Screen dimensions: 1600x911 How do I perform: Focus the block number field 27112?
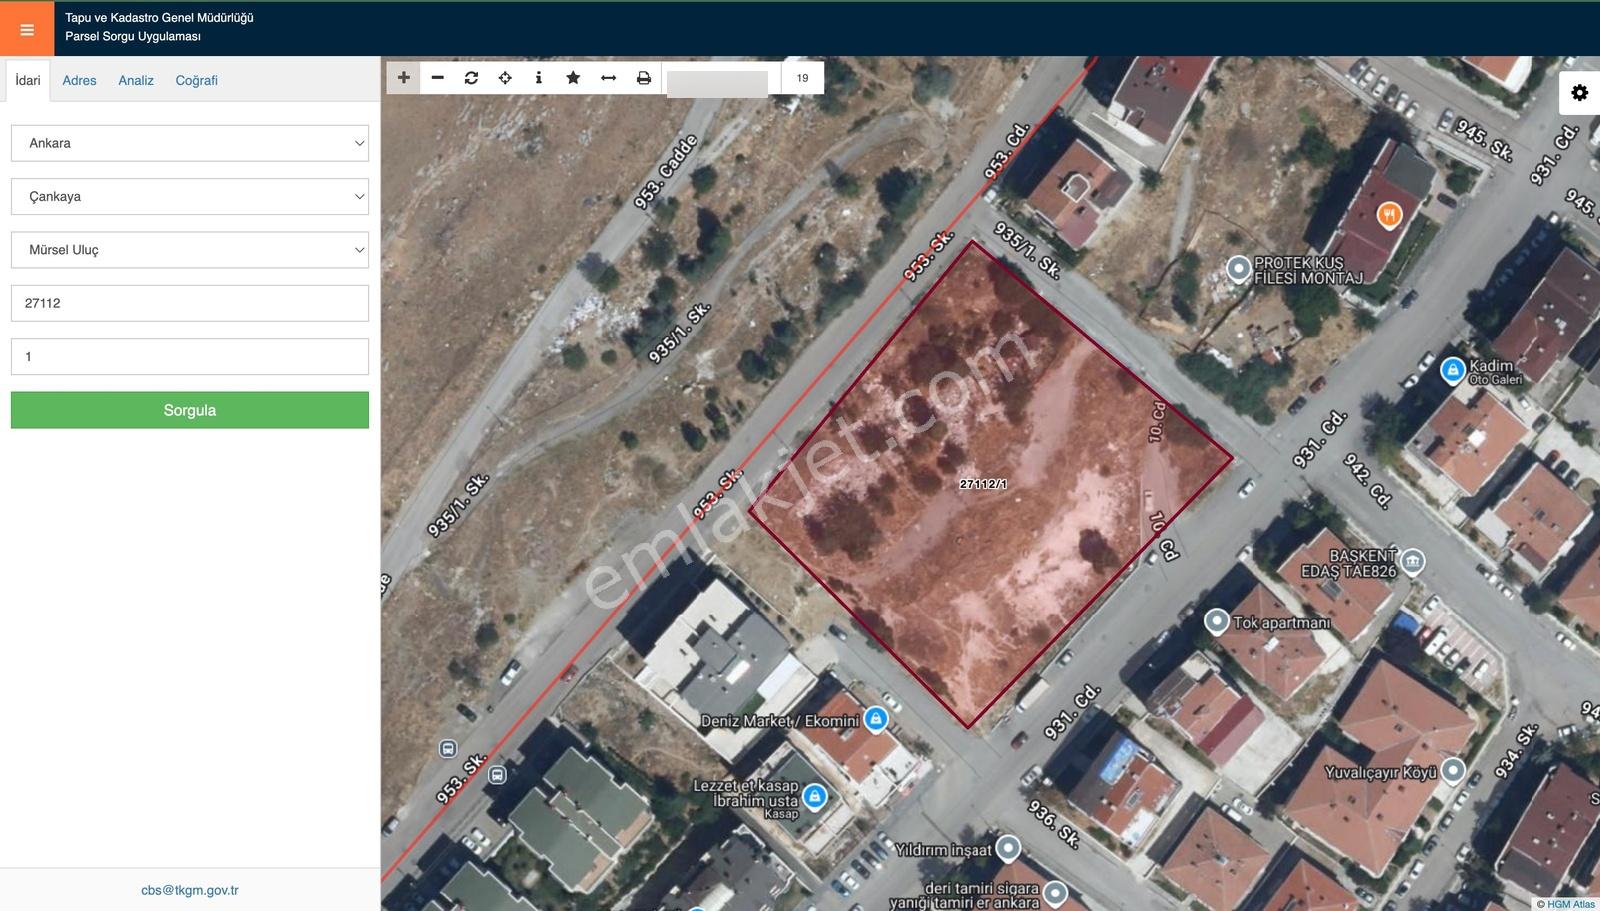point(190,303)
